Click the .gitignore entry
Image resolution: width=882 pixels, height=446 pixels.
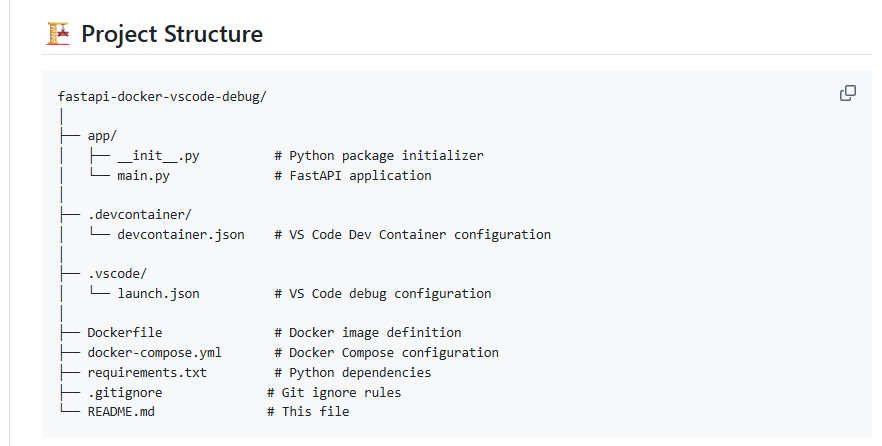coord(124,392)
